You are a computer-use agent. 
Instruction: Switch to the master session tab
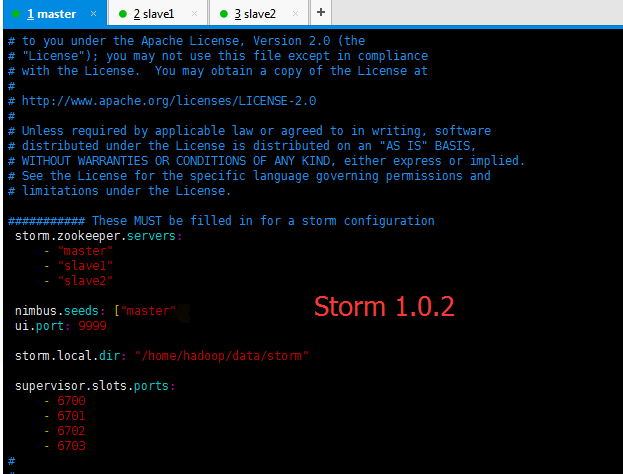pyautogui.click(x=55, y=14)
